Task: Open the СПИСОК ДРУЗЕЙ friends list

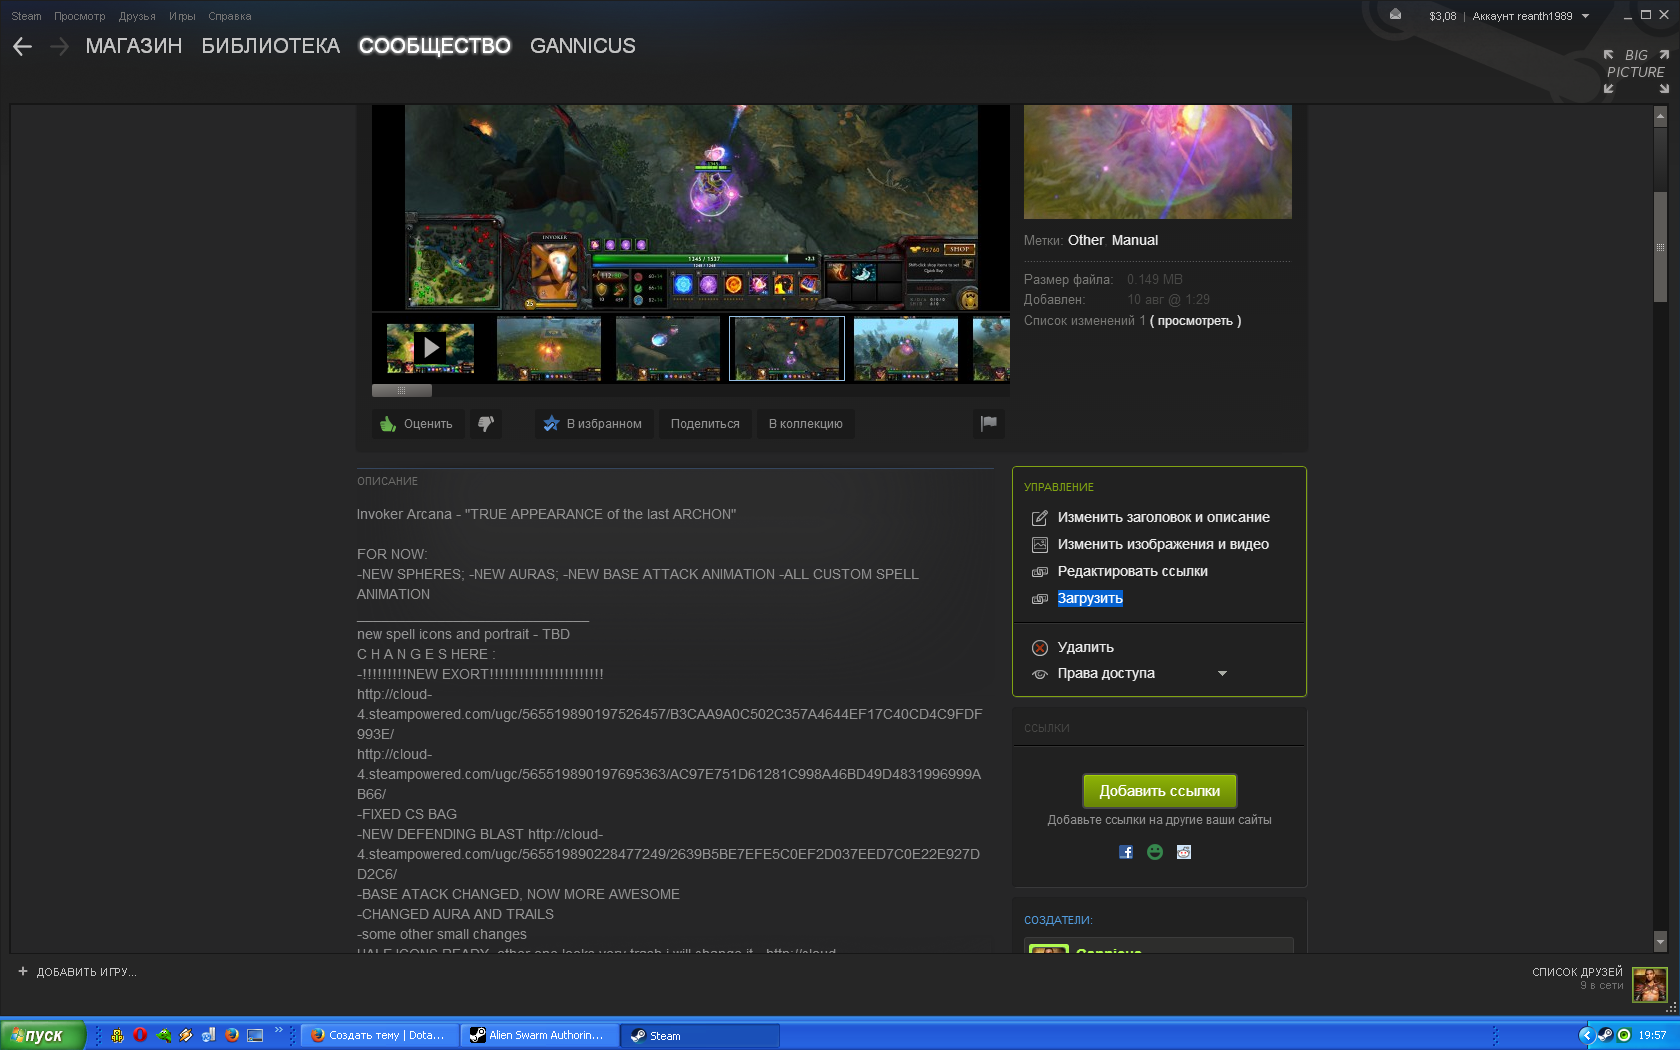Action: pos(1578,972)
